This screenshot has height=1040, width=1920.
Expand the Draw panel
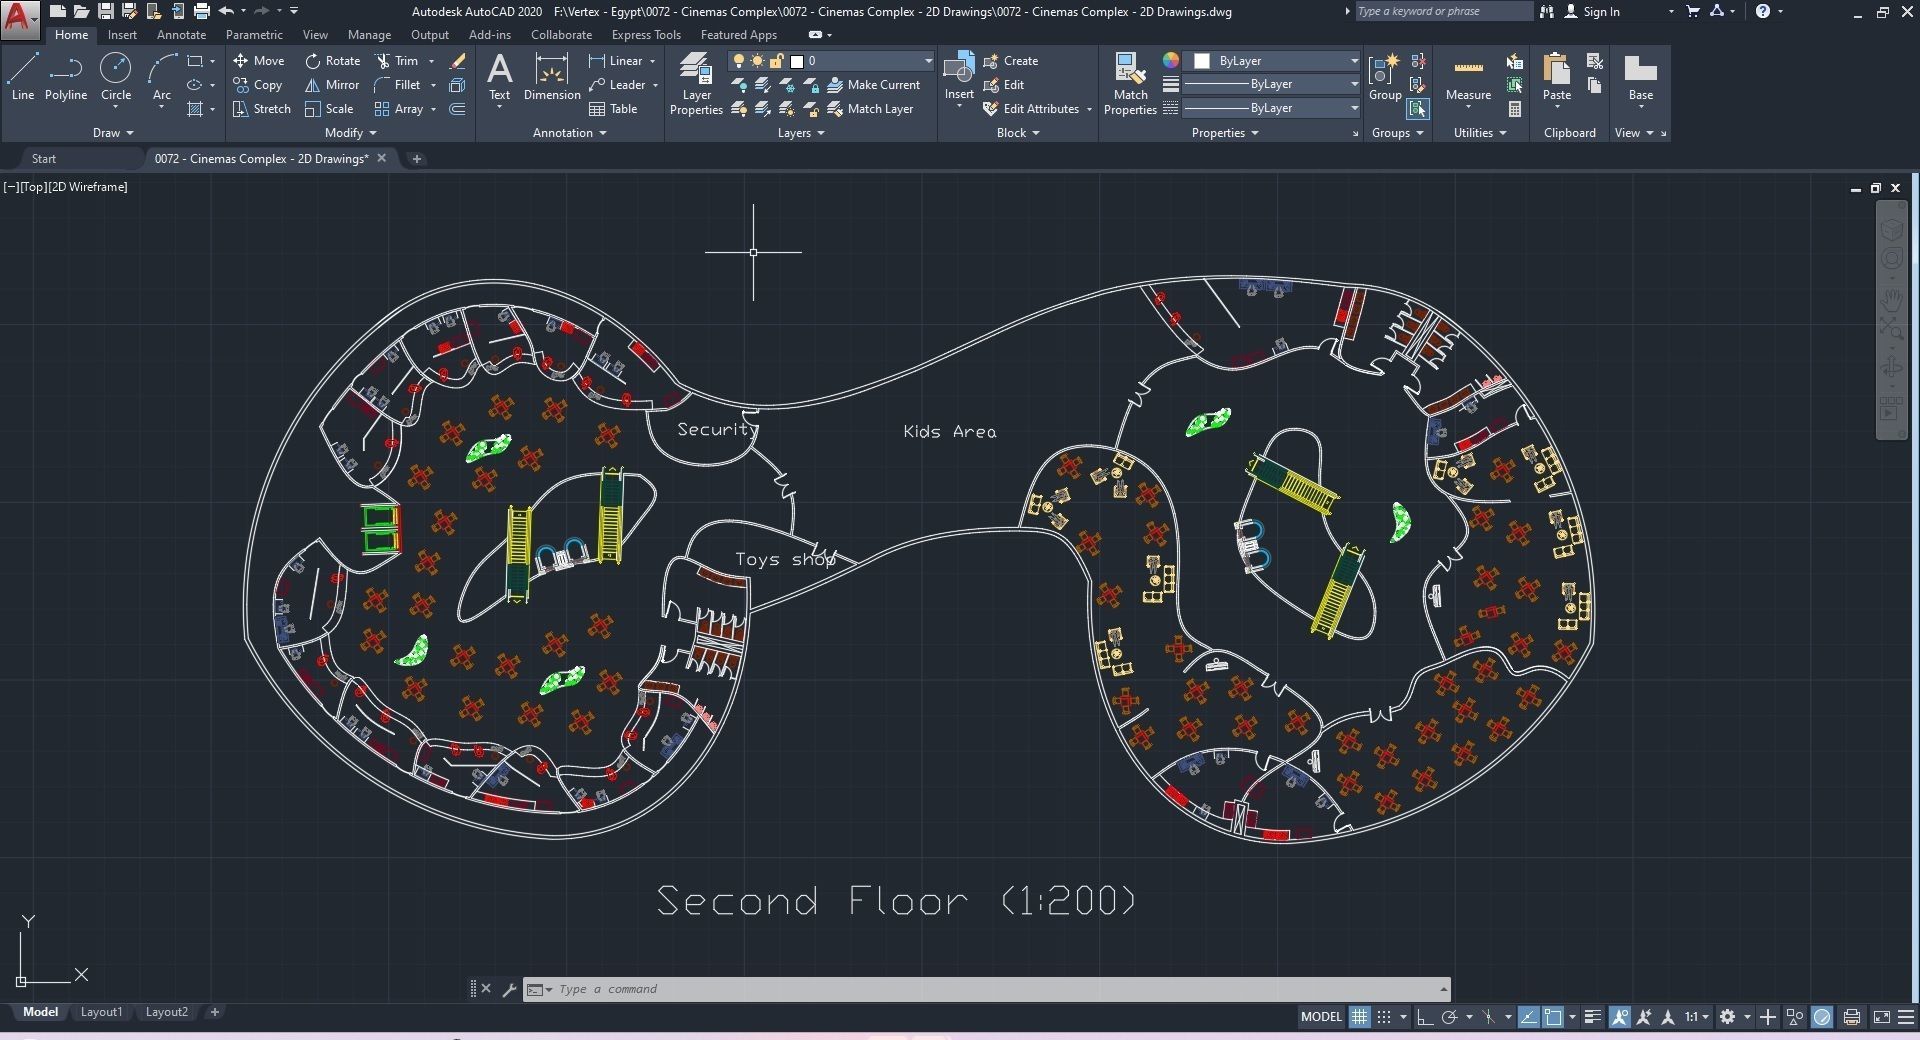point(113,133)
